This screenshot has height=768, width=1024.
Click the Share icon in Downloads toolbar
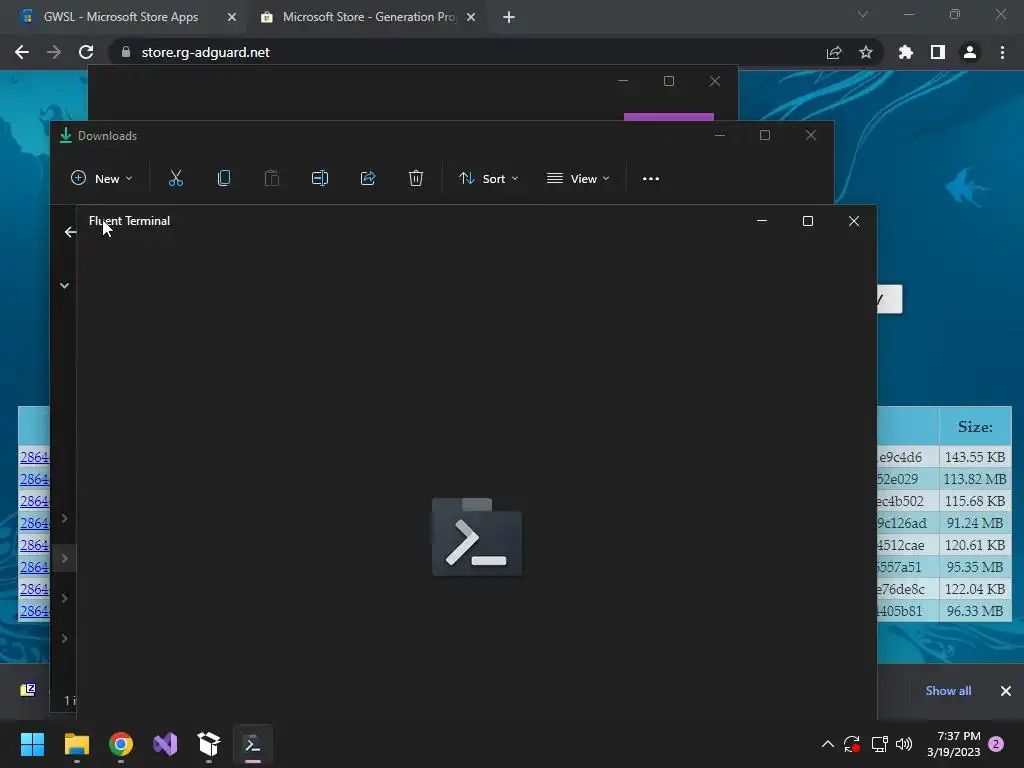pos(368,178)
